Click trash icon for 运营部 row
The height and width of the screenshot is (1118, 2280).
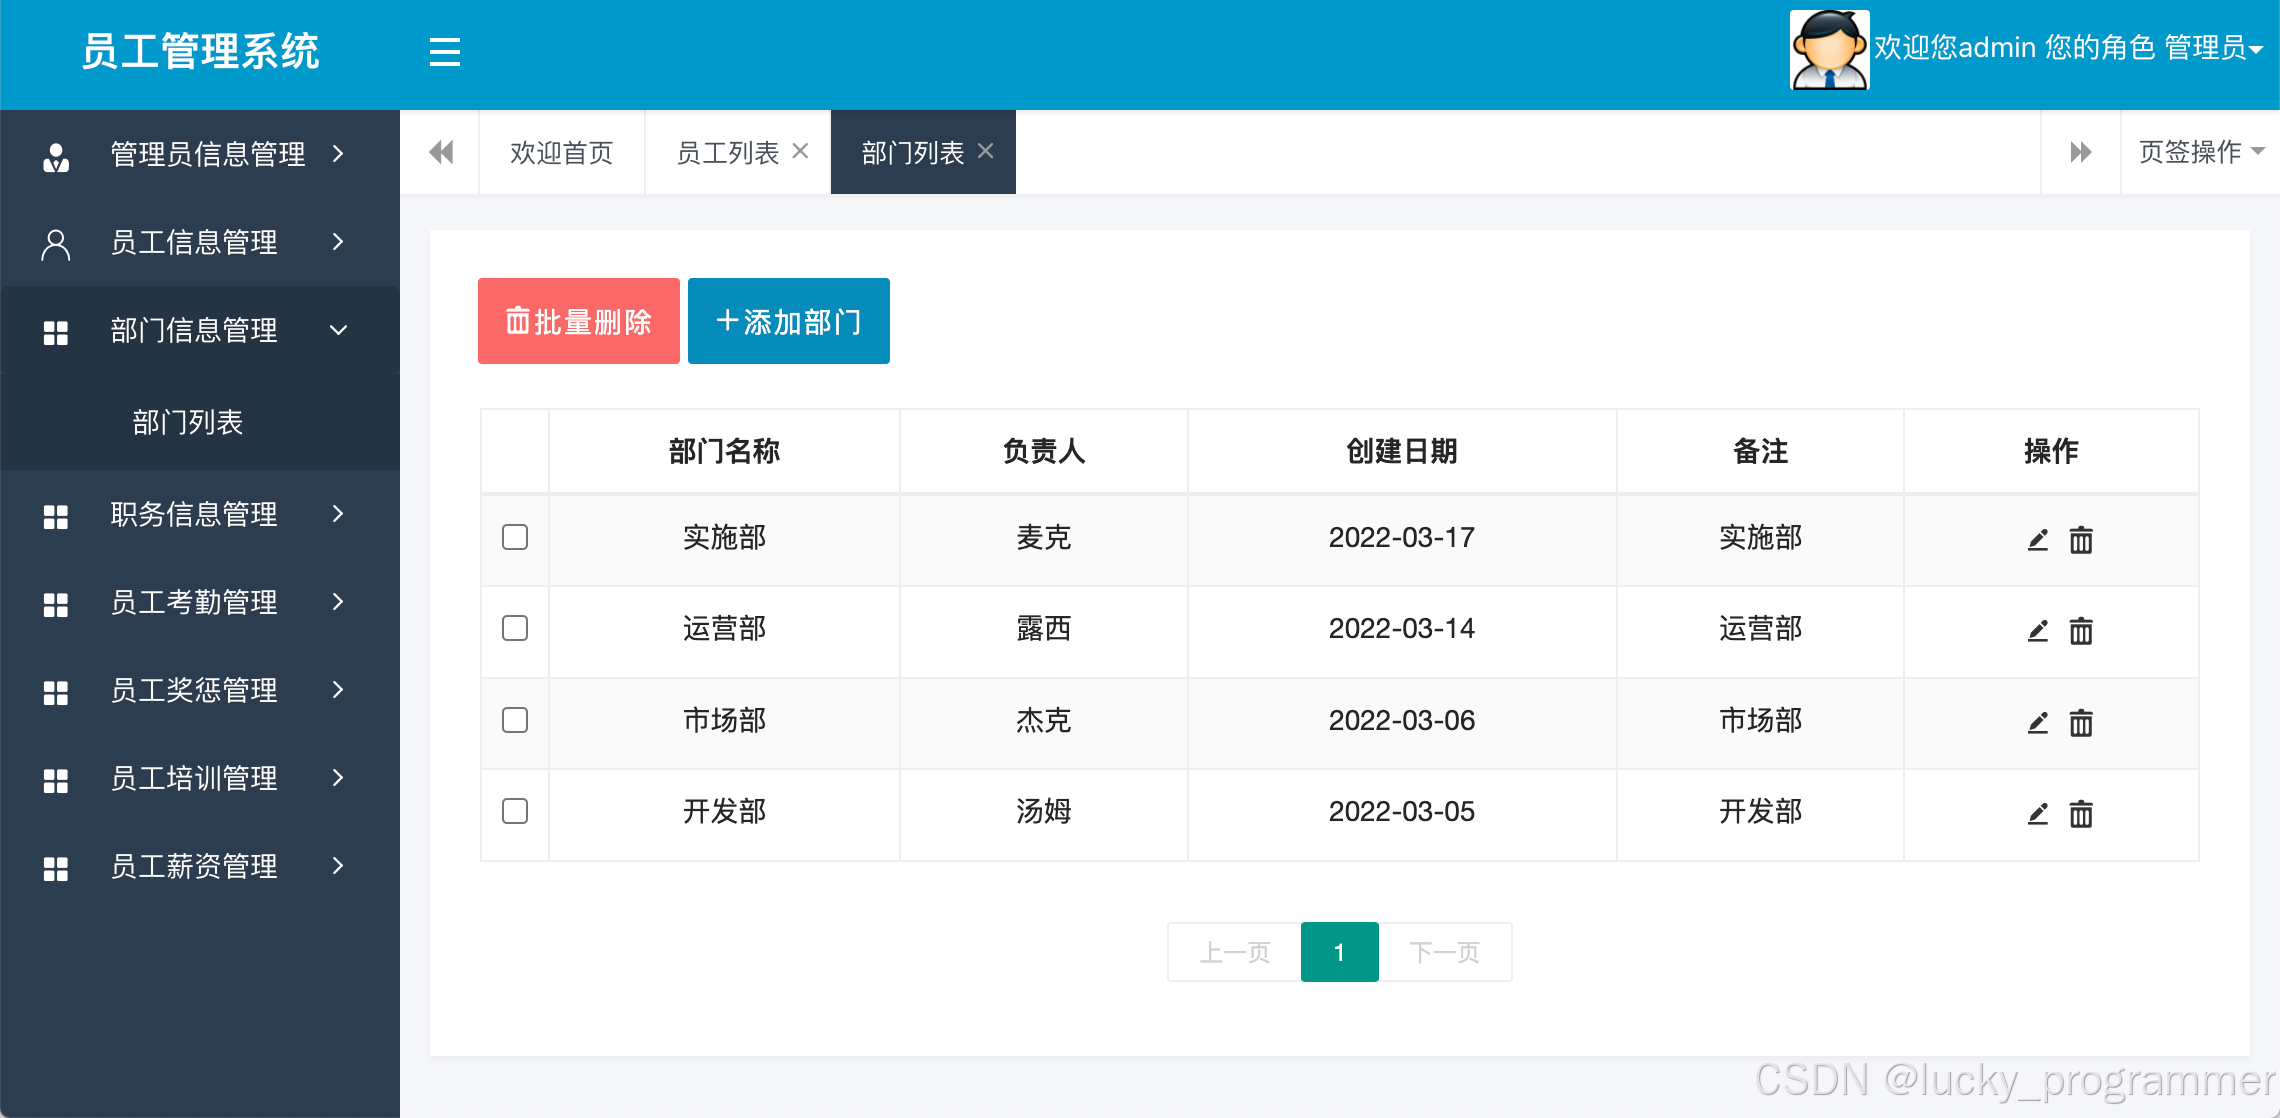(2081, 631)
